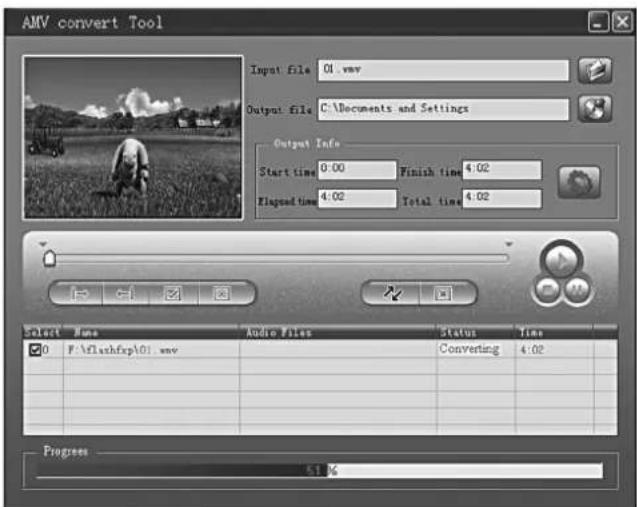
Task: Click the cancel clip X icon
Action: coord(222,293)
